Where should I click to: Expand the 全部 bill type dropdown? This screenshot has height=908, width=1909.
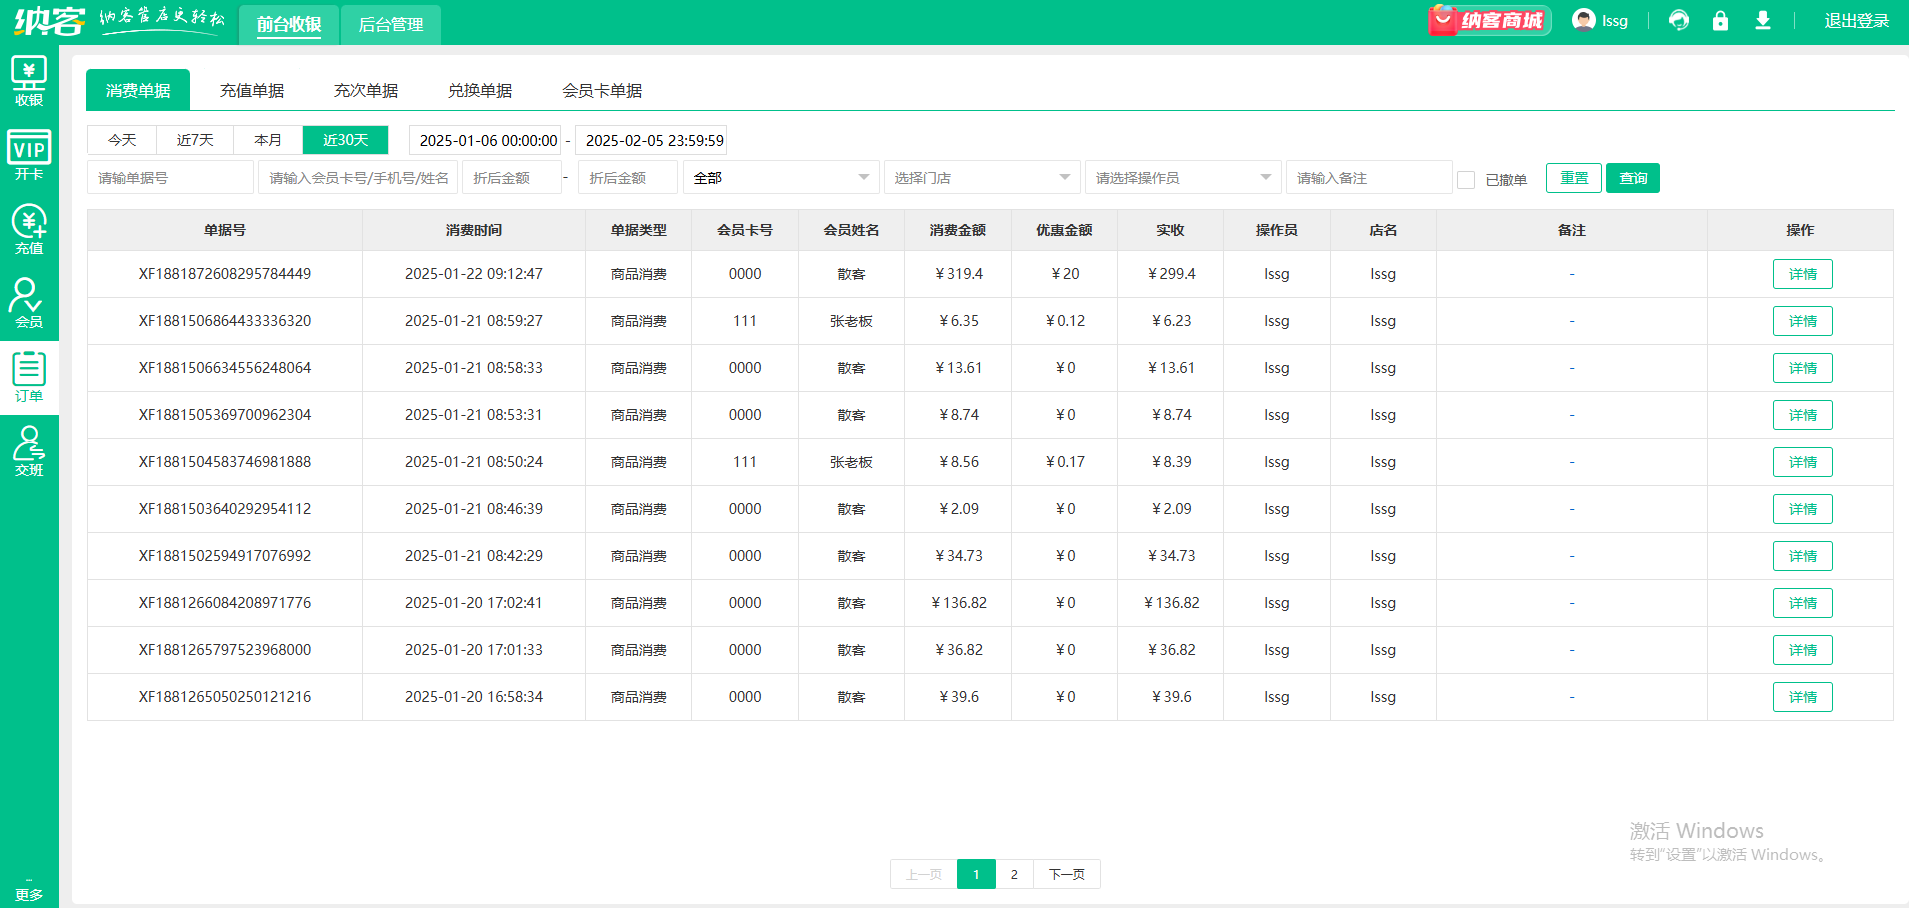pos(781,178)
